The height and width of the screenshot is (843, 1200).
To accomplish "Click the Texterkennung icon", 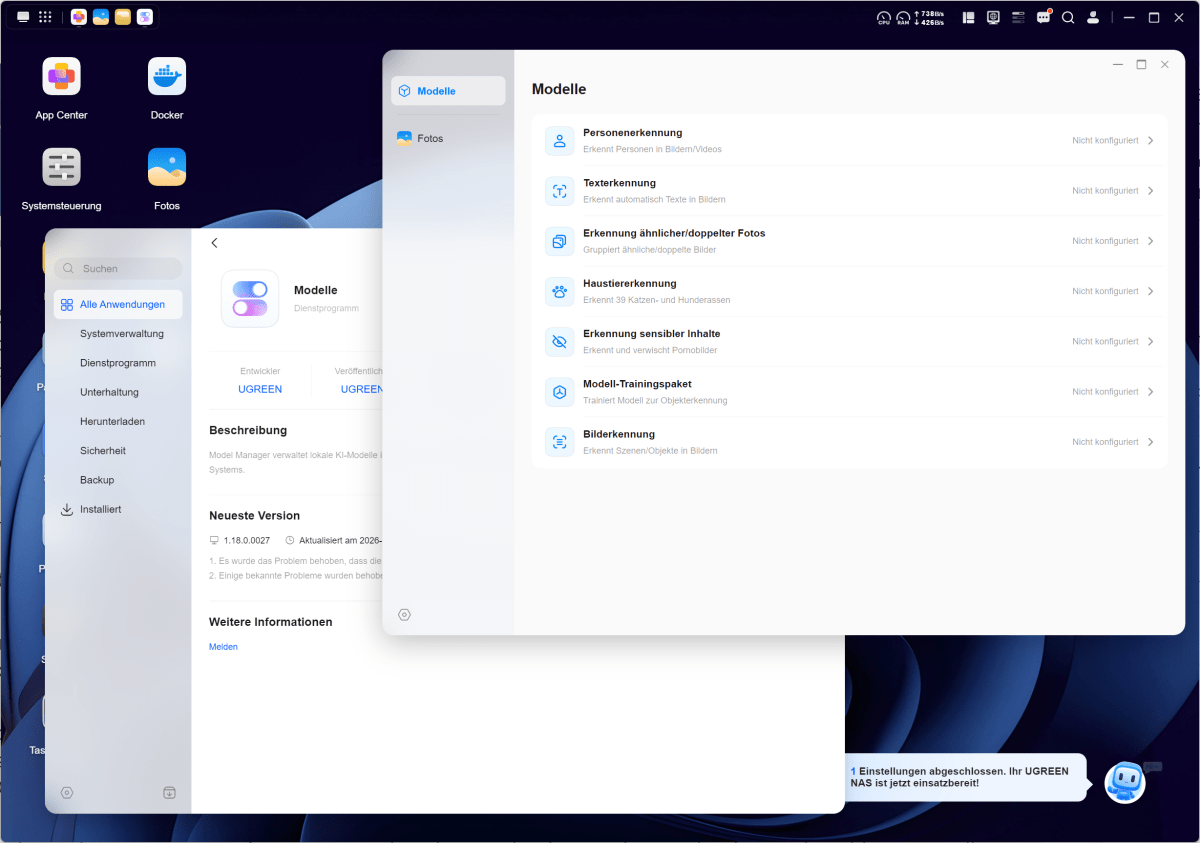I will 560,191.
